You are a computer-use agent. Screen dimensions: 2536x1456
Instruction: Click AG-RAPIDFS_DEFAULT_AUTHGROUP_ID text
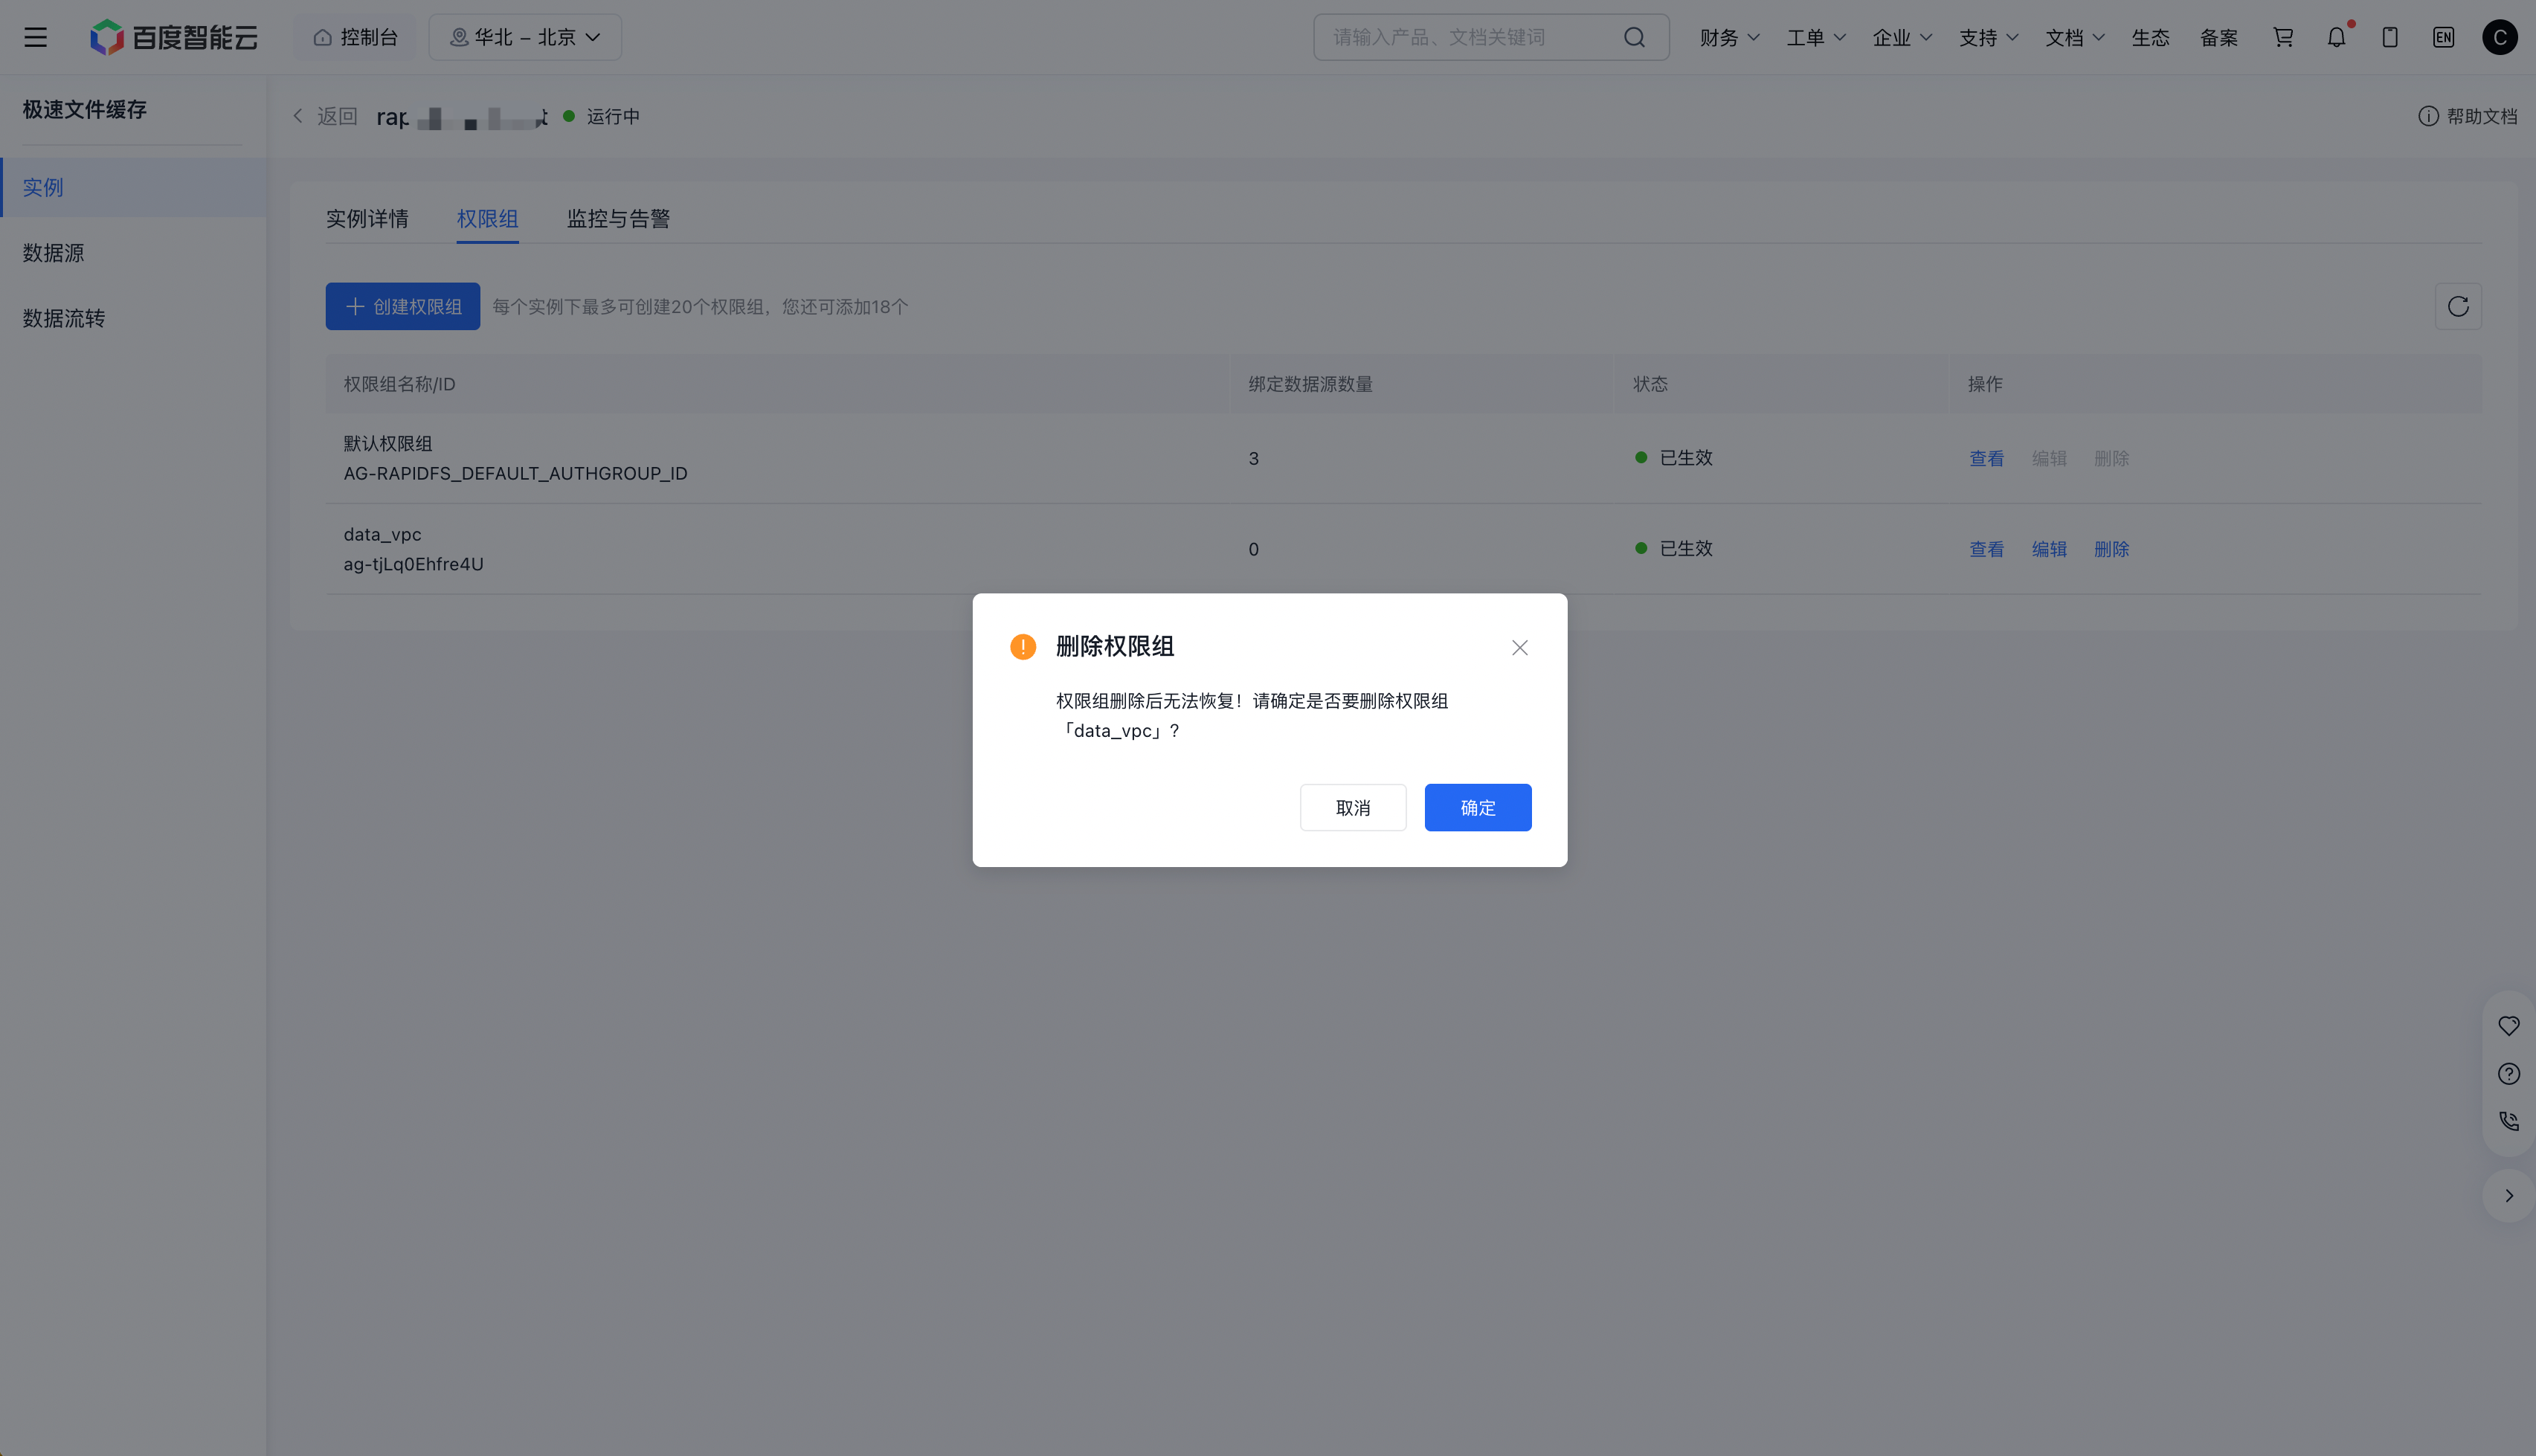pyautogui.click(x=516, y=473)
